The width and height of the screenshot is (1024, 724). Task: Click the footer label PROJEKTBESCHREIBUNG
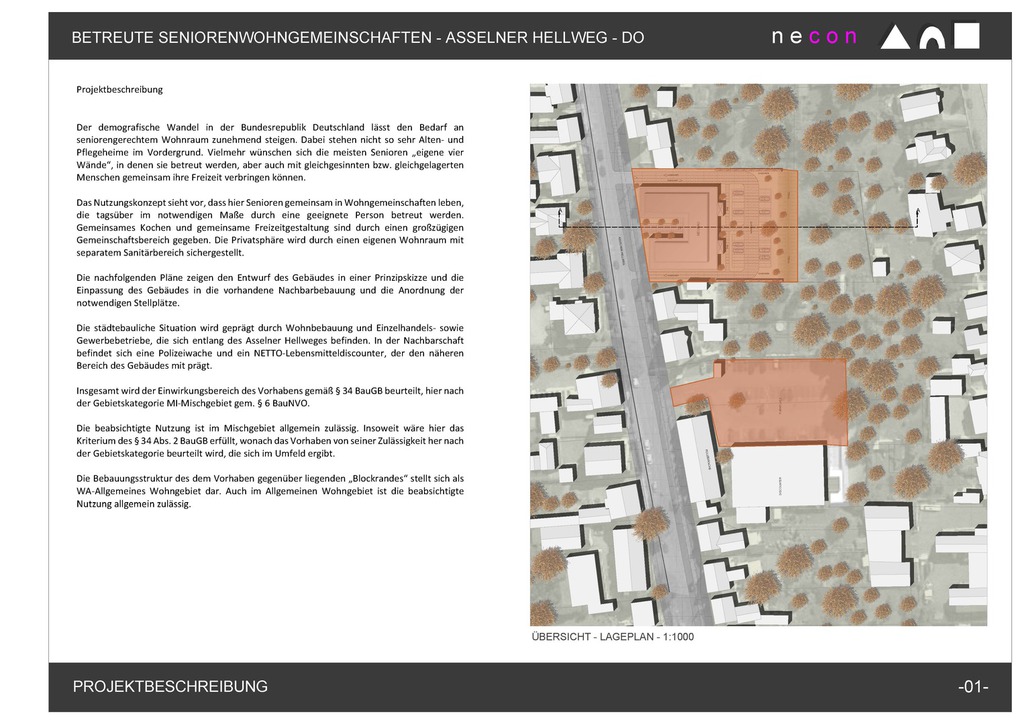(170, 687)
